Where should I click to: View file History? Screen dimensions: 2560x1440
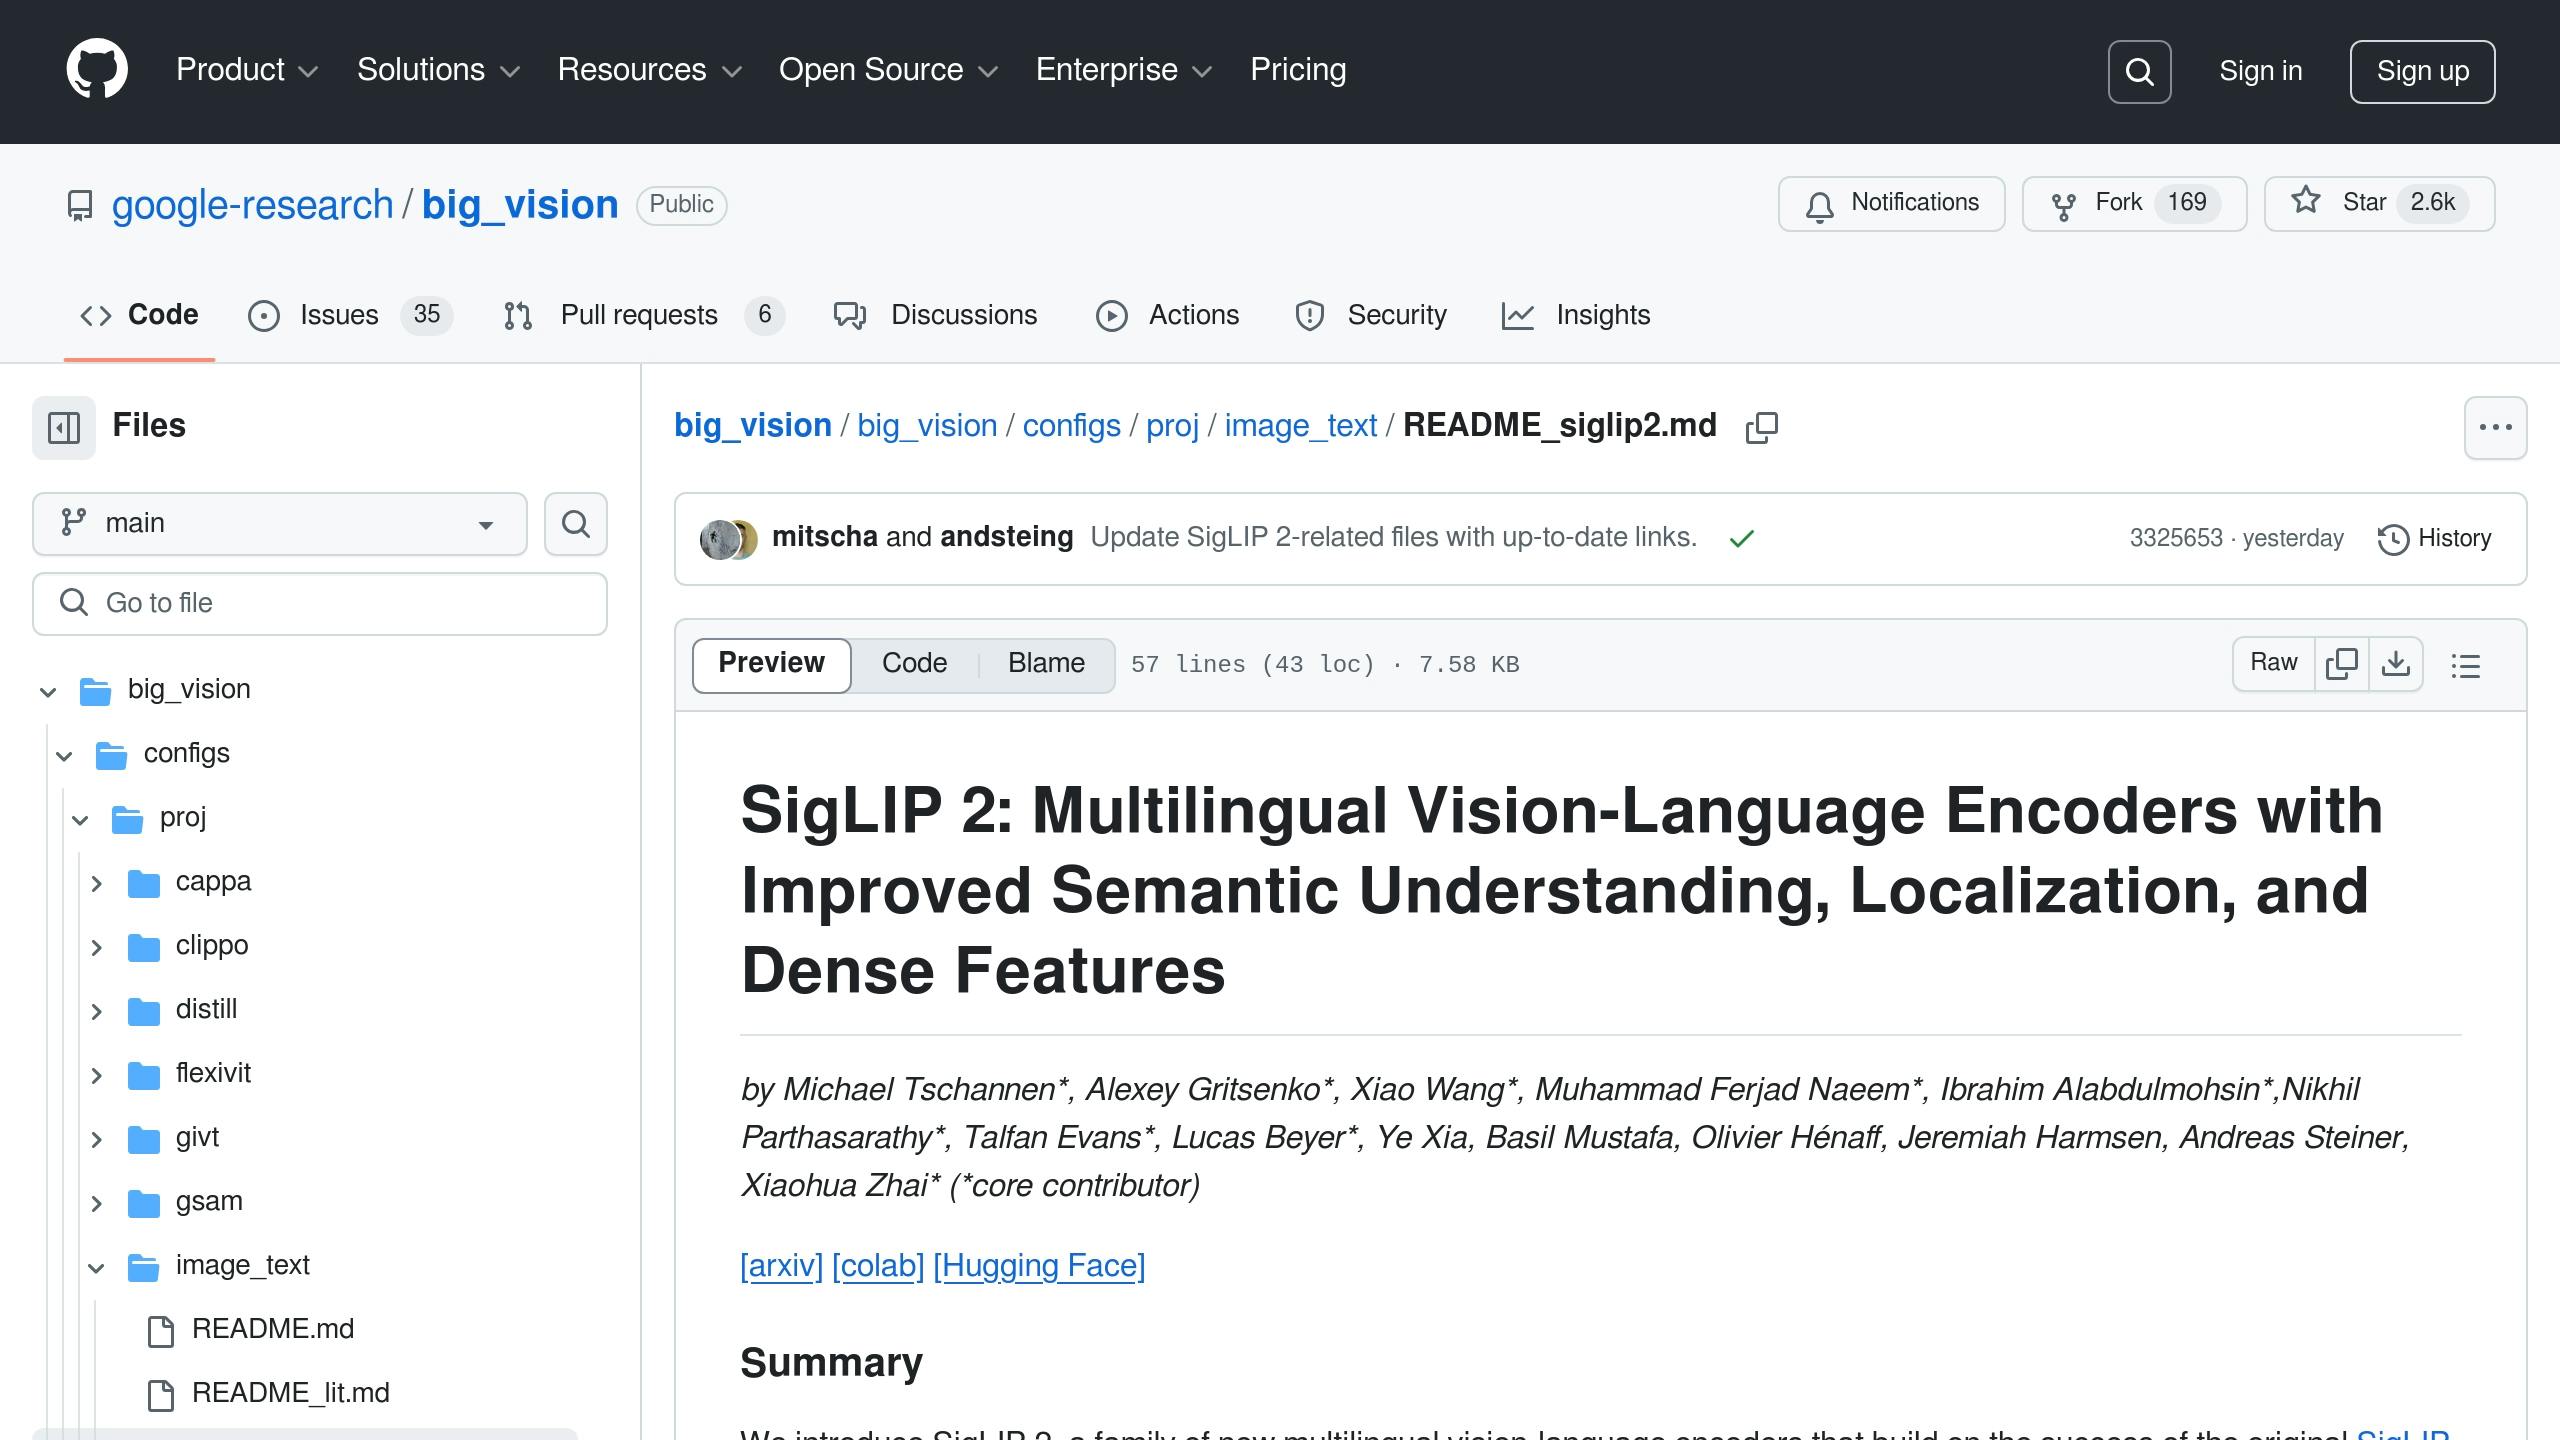[x=2434, y=539]
